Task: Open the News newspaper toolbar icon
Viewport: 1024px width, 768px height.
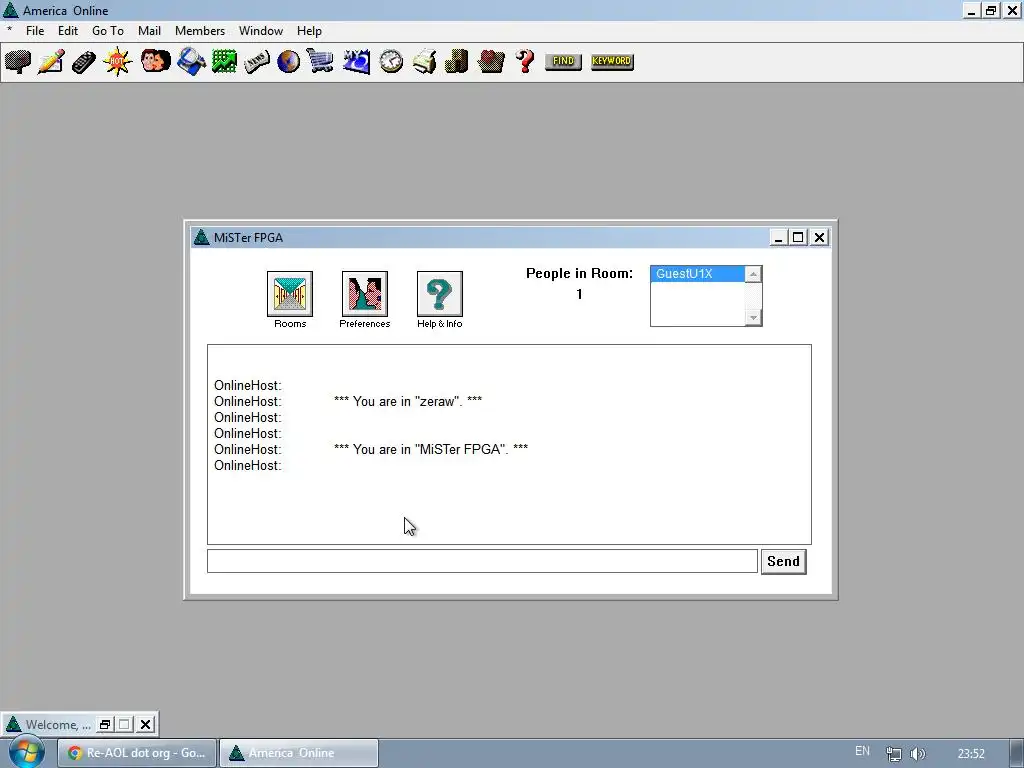Action: [257, 62]
